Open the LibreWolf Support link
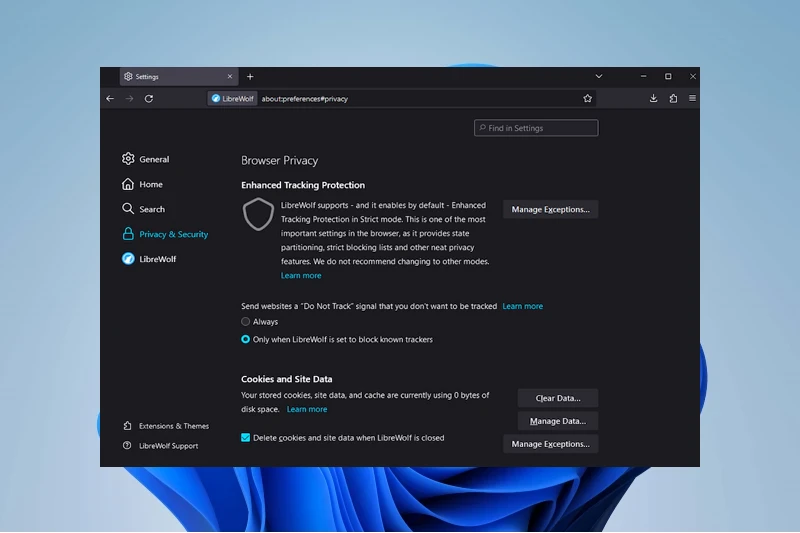This screenshot has height=533, width=800. [161, 446]
